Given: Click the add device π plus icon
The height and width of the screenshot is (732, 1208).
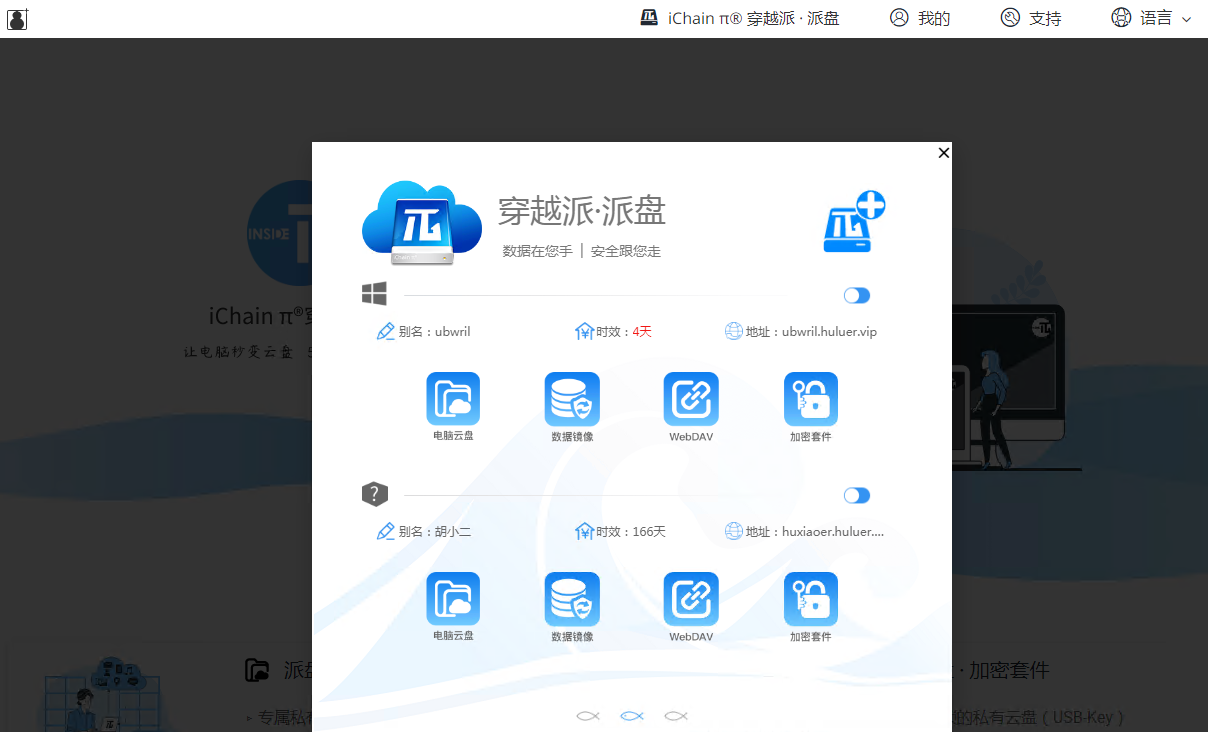Looking at the screenshot, I should coord(854,221).
